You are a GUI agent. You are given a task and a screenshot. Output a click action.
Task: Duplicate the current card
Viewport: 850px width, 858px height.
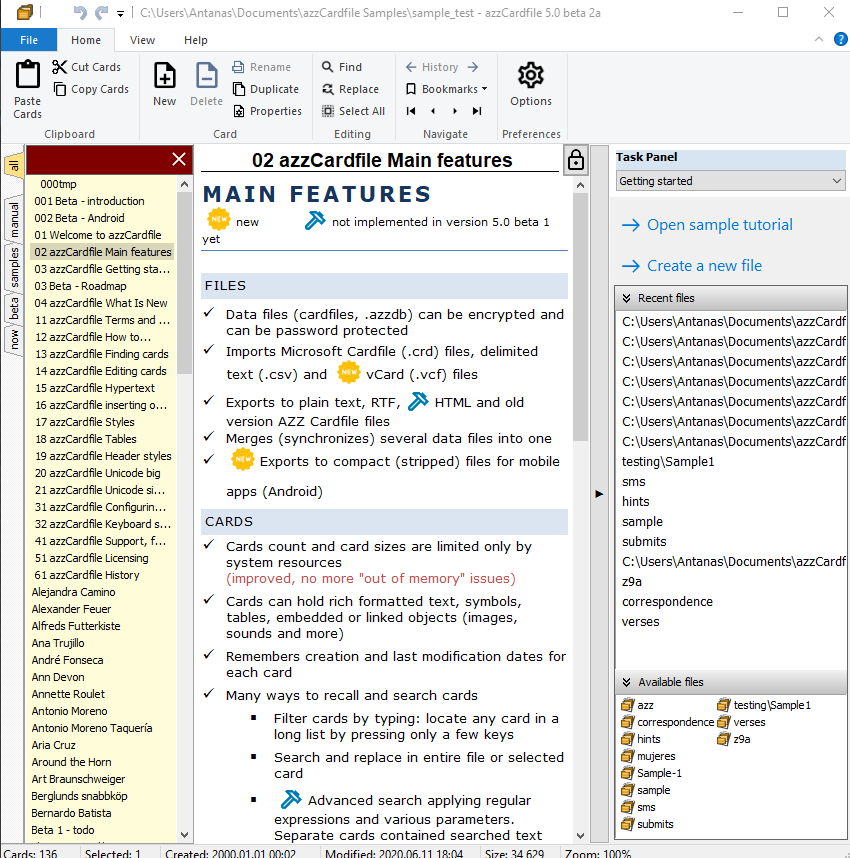(266, 89)
